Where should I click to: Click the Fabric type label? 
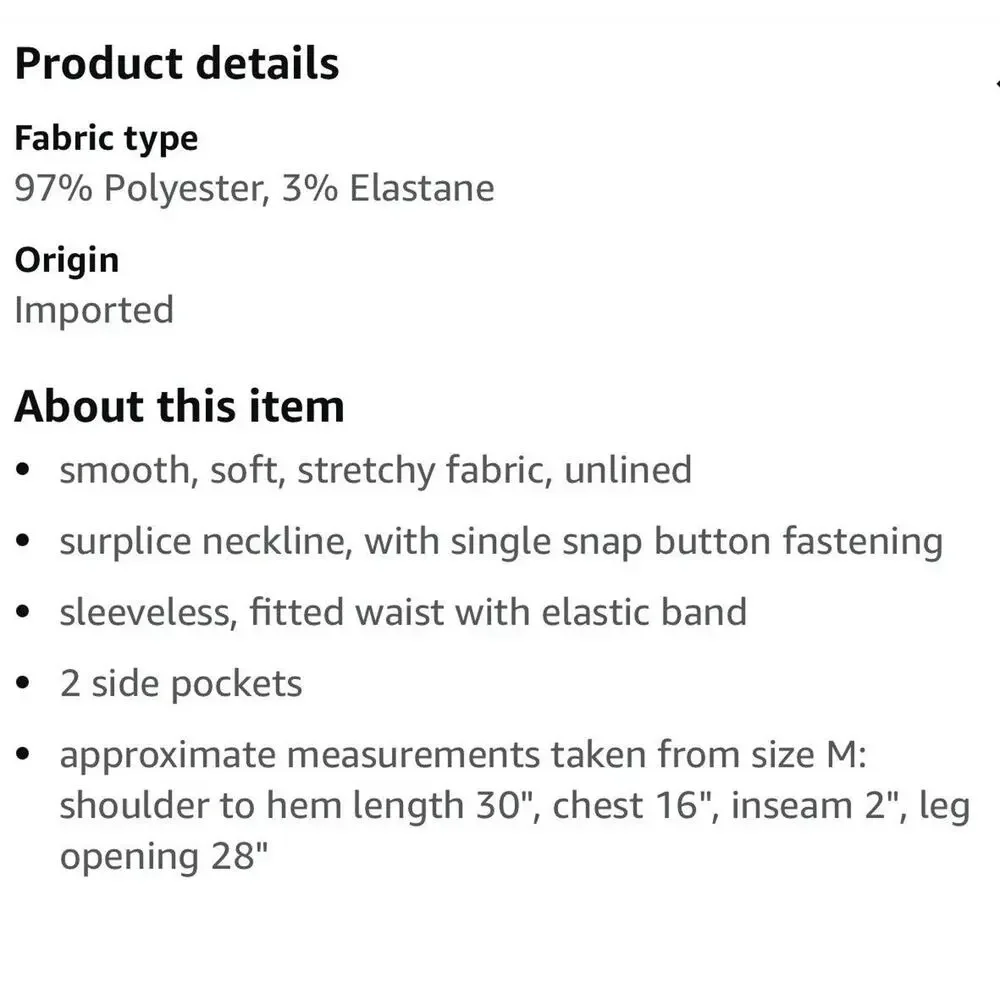106,138
